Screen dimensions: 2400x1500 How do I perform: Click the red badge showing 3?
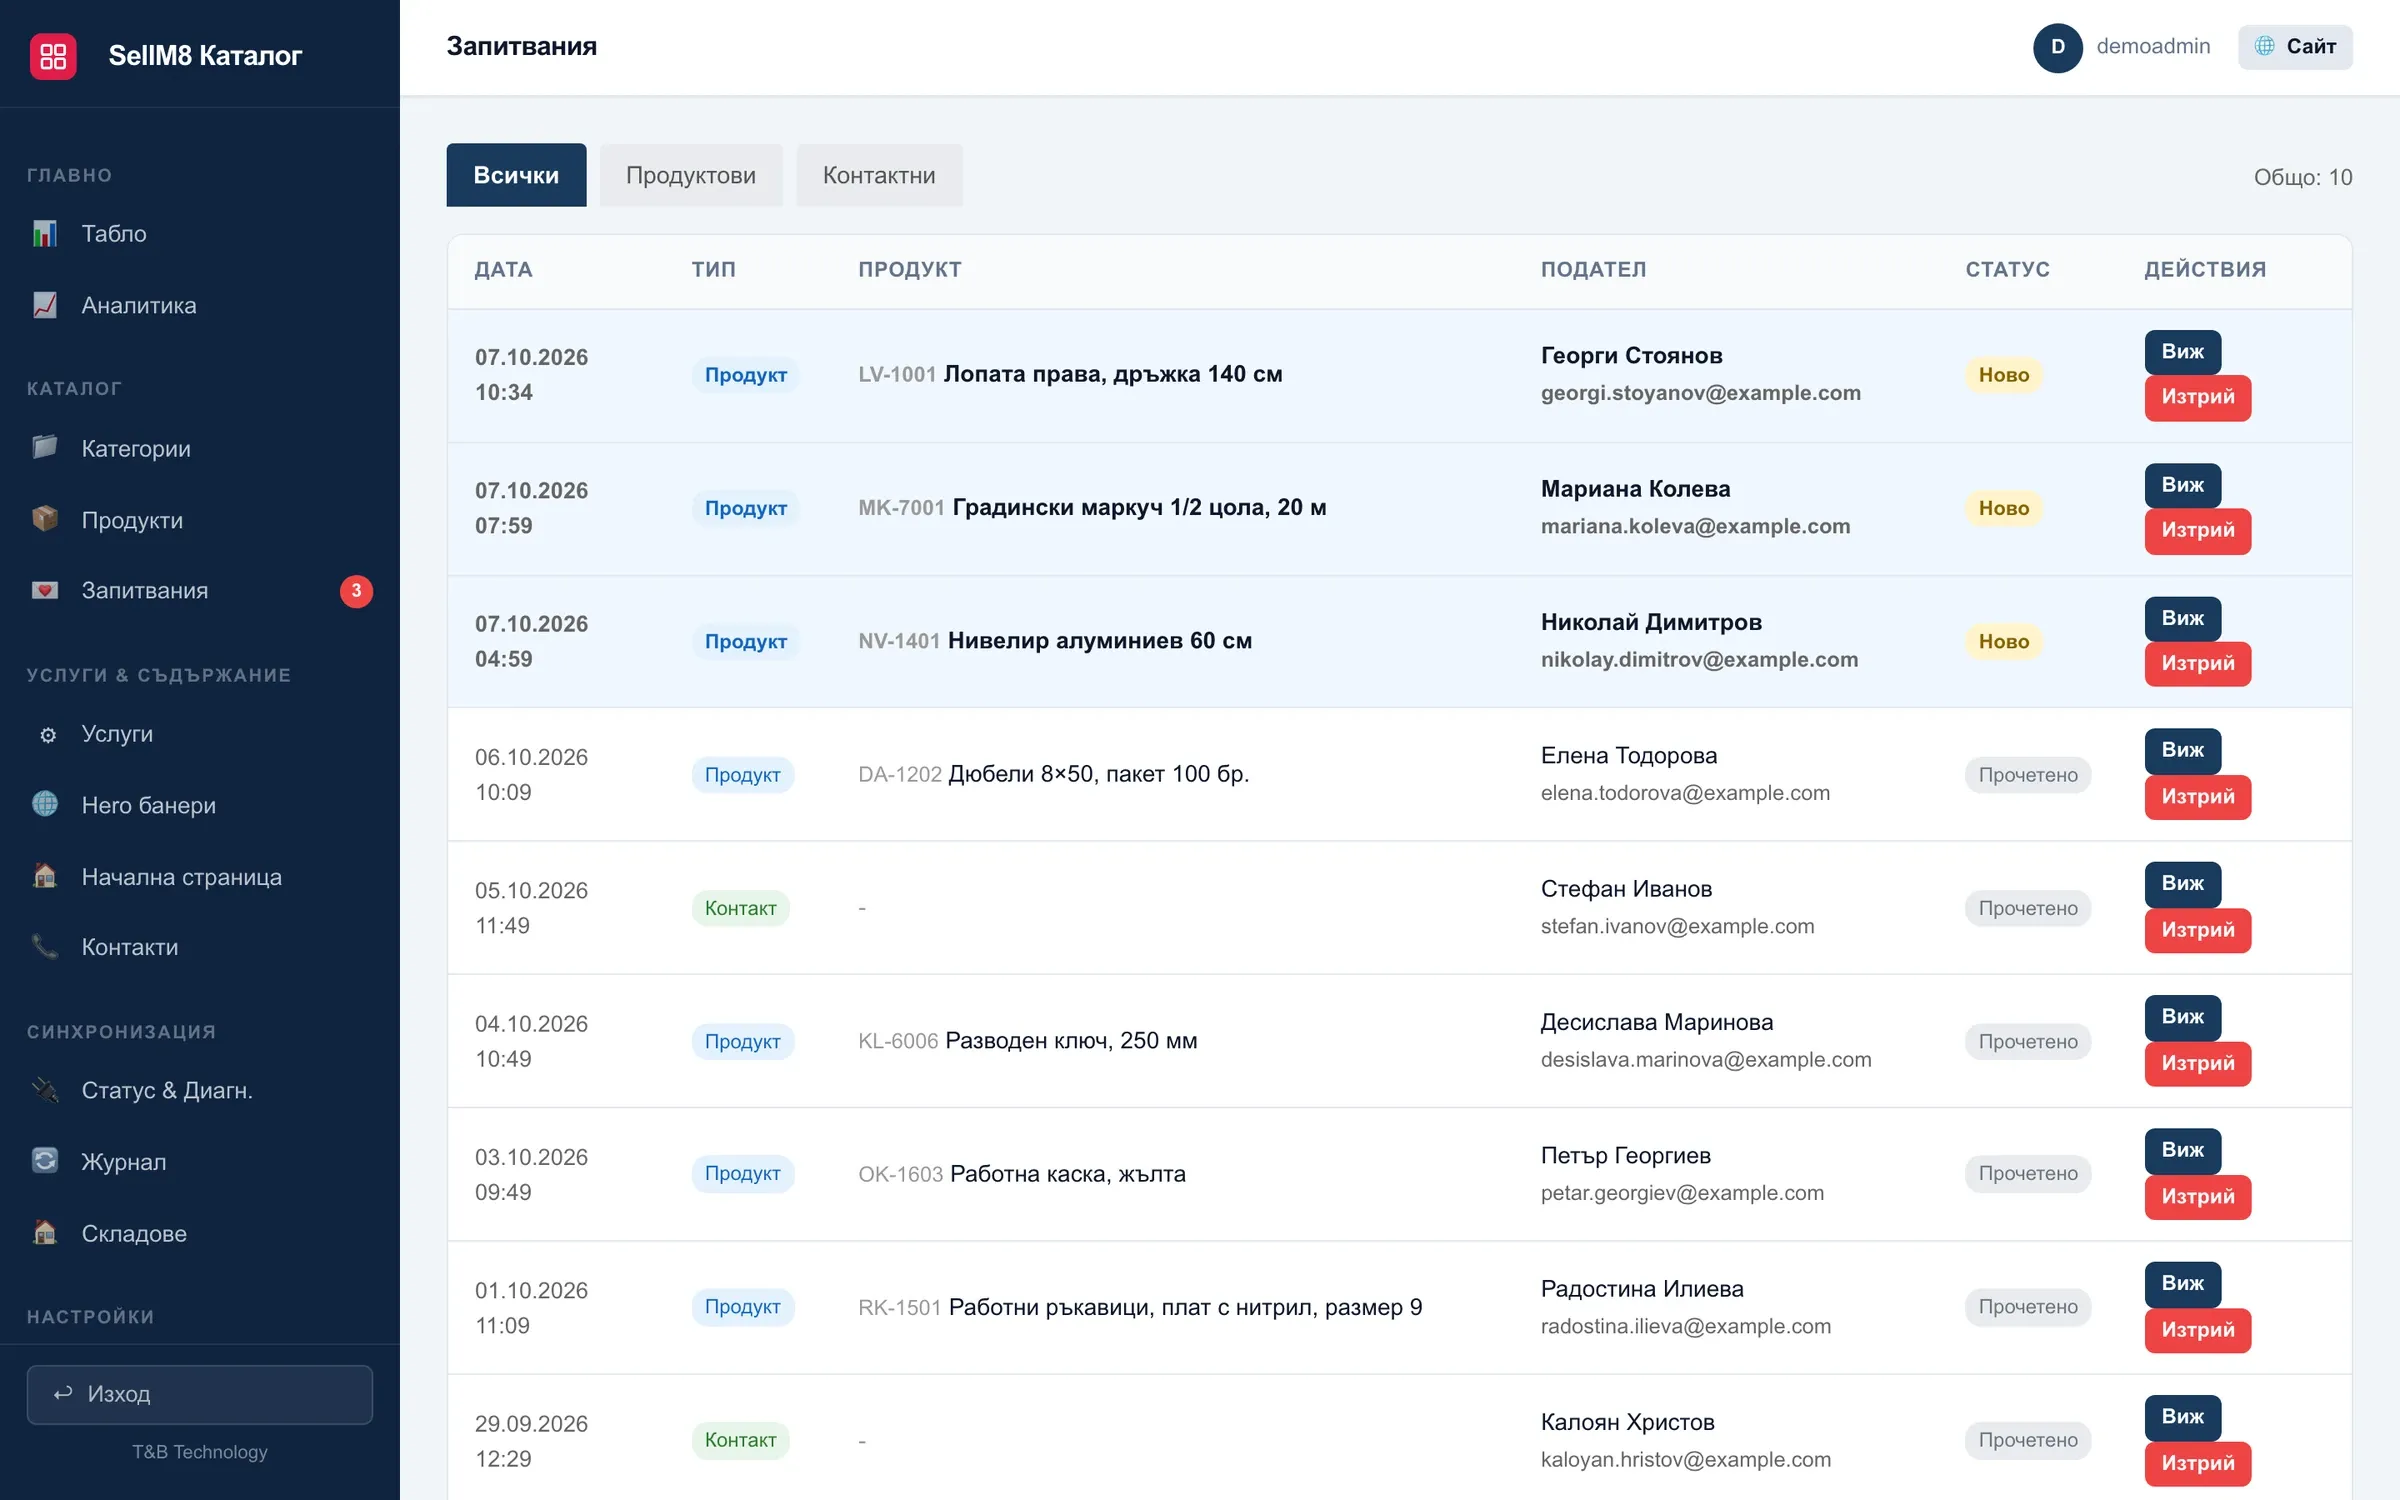click(x=356, y=591)
